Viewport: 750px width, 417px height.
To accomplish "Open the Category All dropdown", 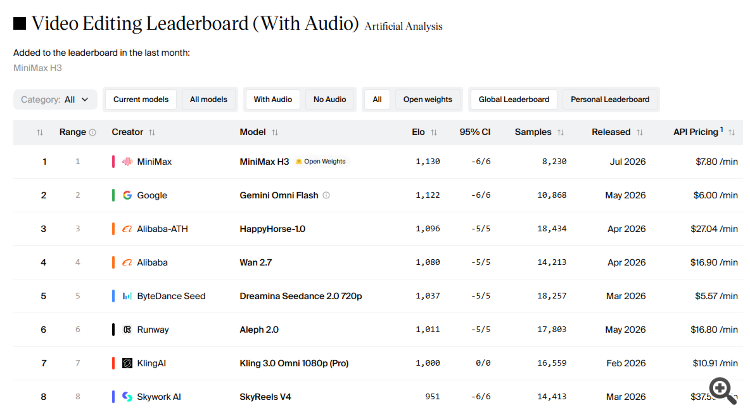I will click(55, 99).
